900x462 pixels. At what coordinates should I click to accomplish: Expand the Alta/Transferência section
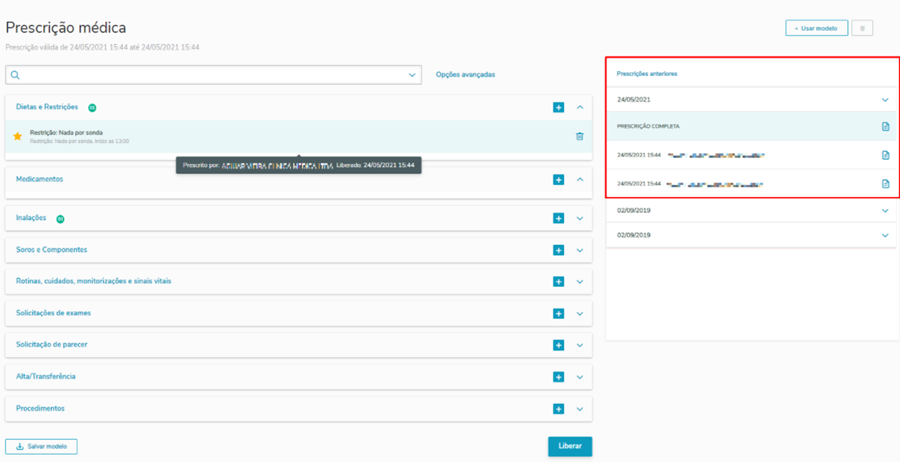(580, 377)
